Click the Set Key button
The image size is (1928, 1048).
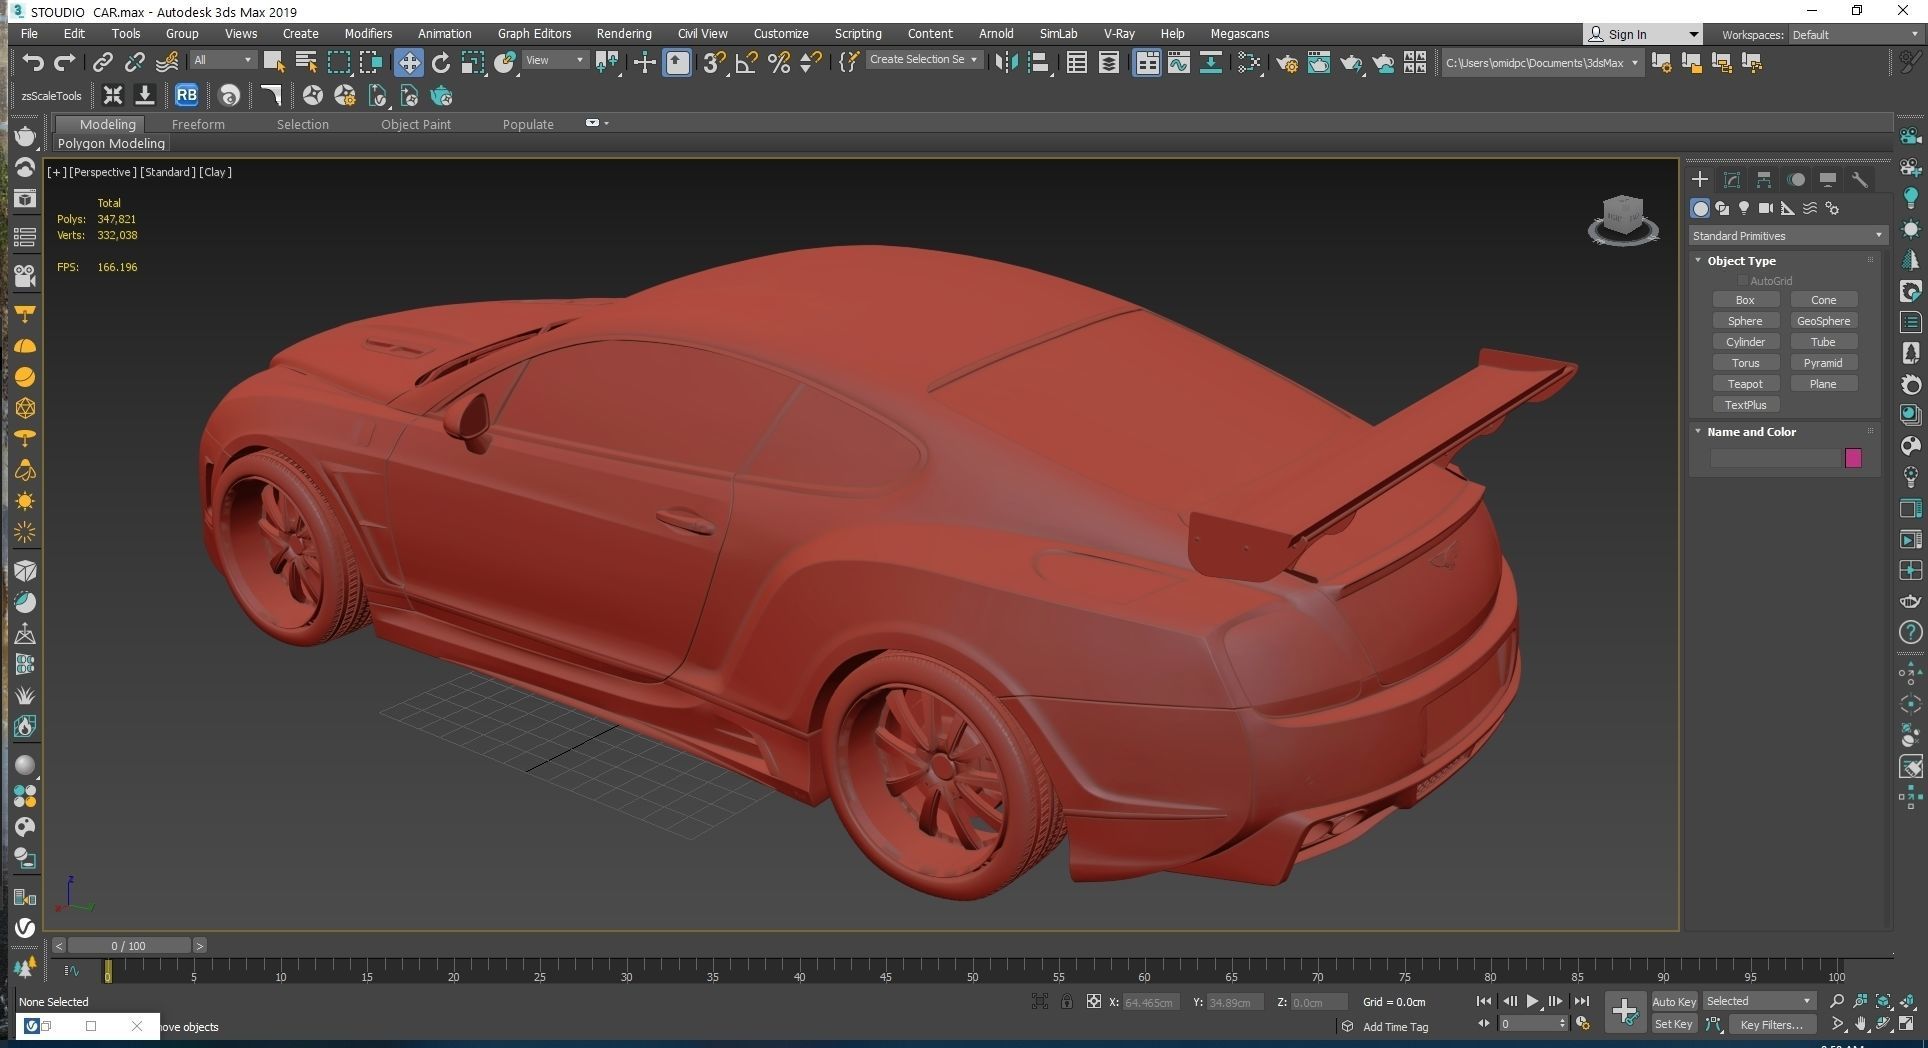click(x=1674, y=1024)
